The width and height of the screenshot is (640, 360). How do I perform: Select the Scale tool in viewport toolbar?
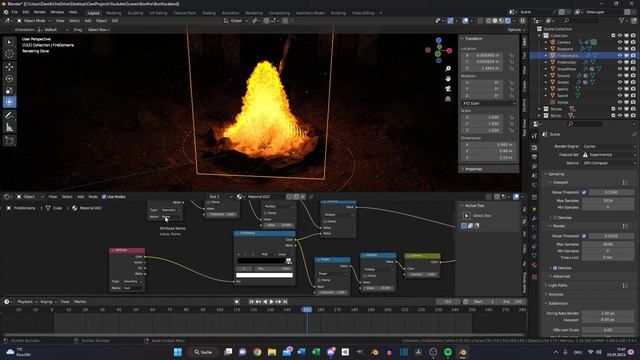click(9, 90)
